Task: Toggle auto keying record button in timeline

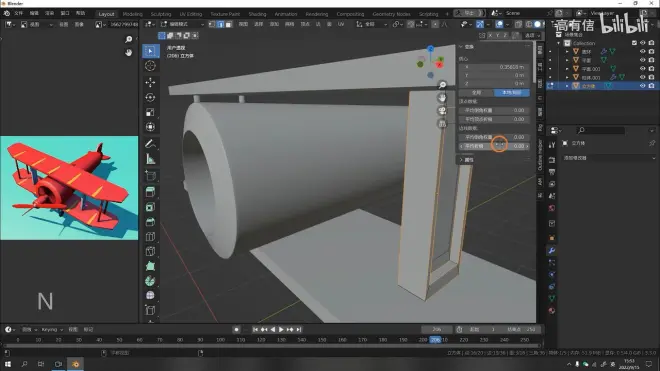Action: click(236, 330)
